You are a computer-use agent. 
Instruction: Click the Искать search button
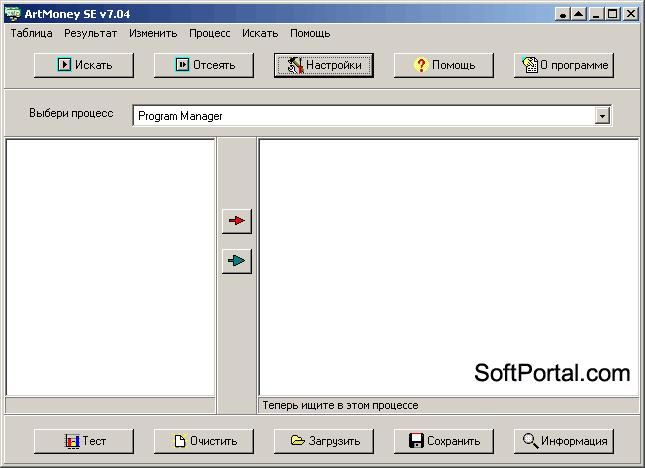pos(84,65)
